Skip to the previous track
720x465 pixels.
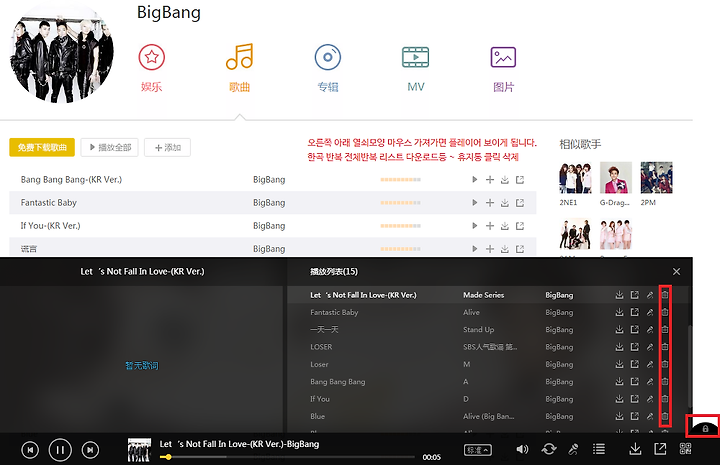pos(30,450)
